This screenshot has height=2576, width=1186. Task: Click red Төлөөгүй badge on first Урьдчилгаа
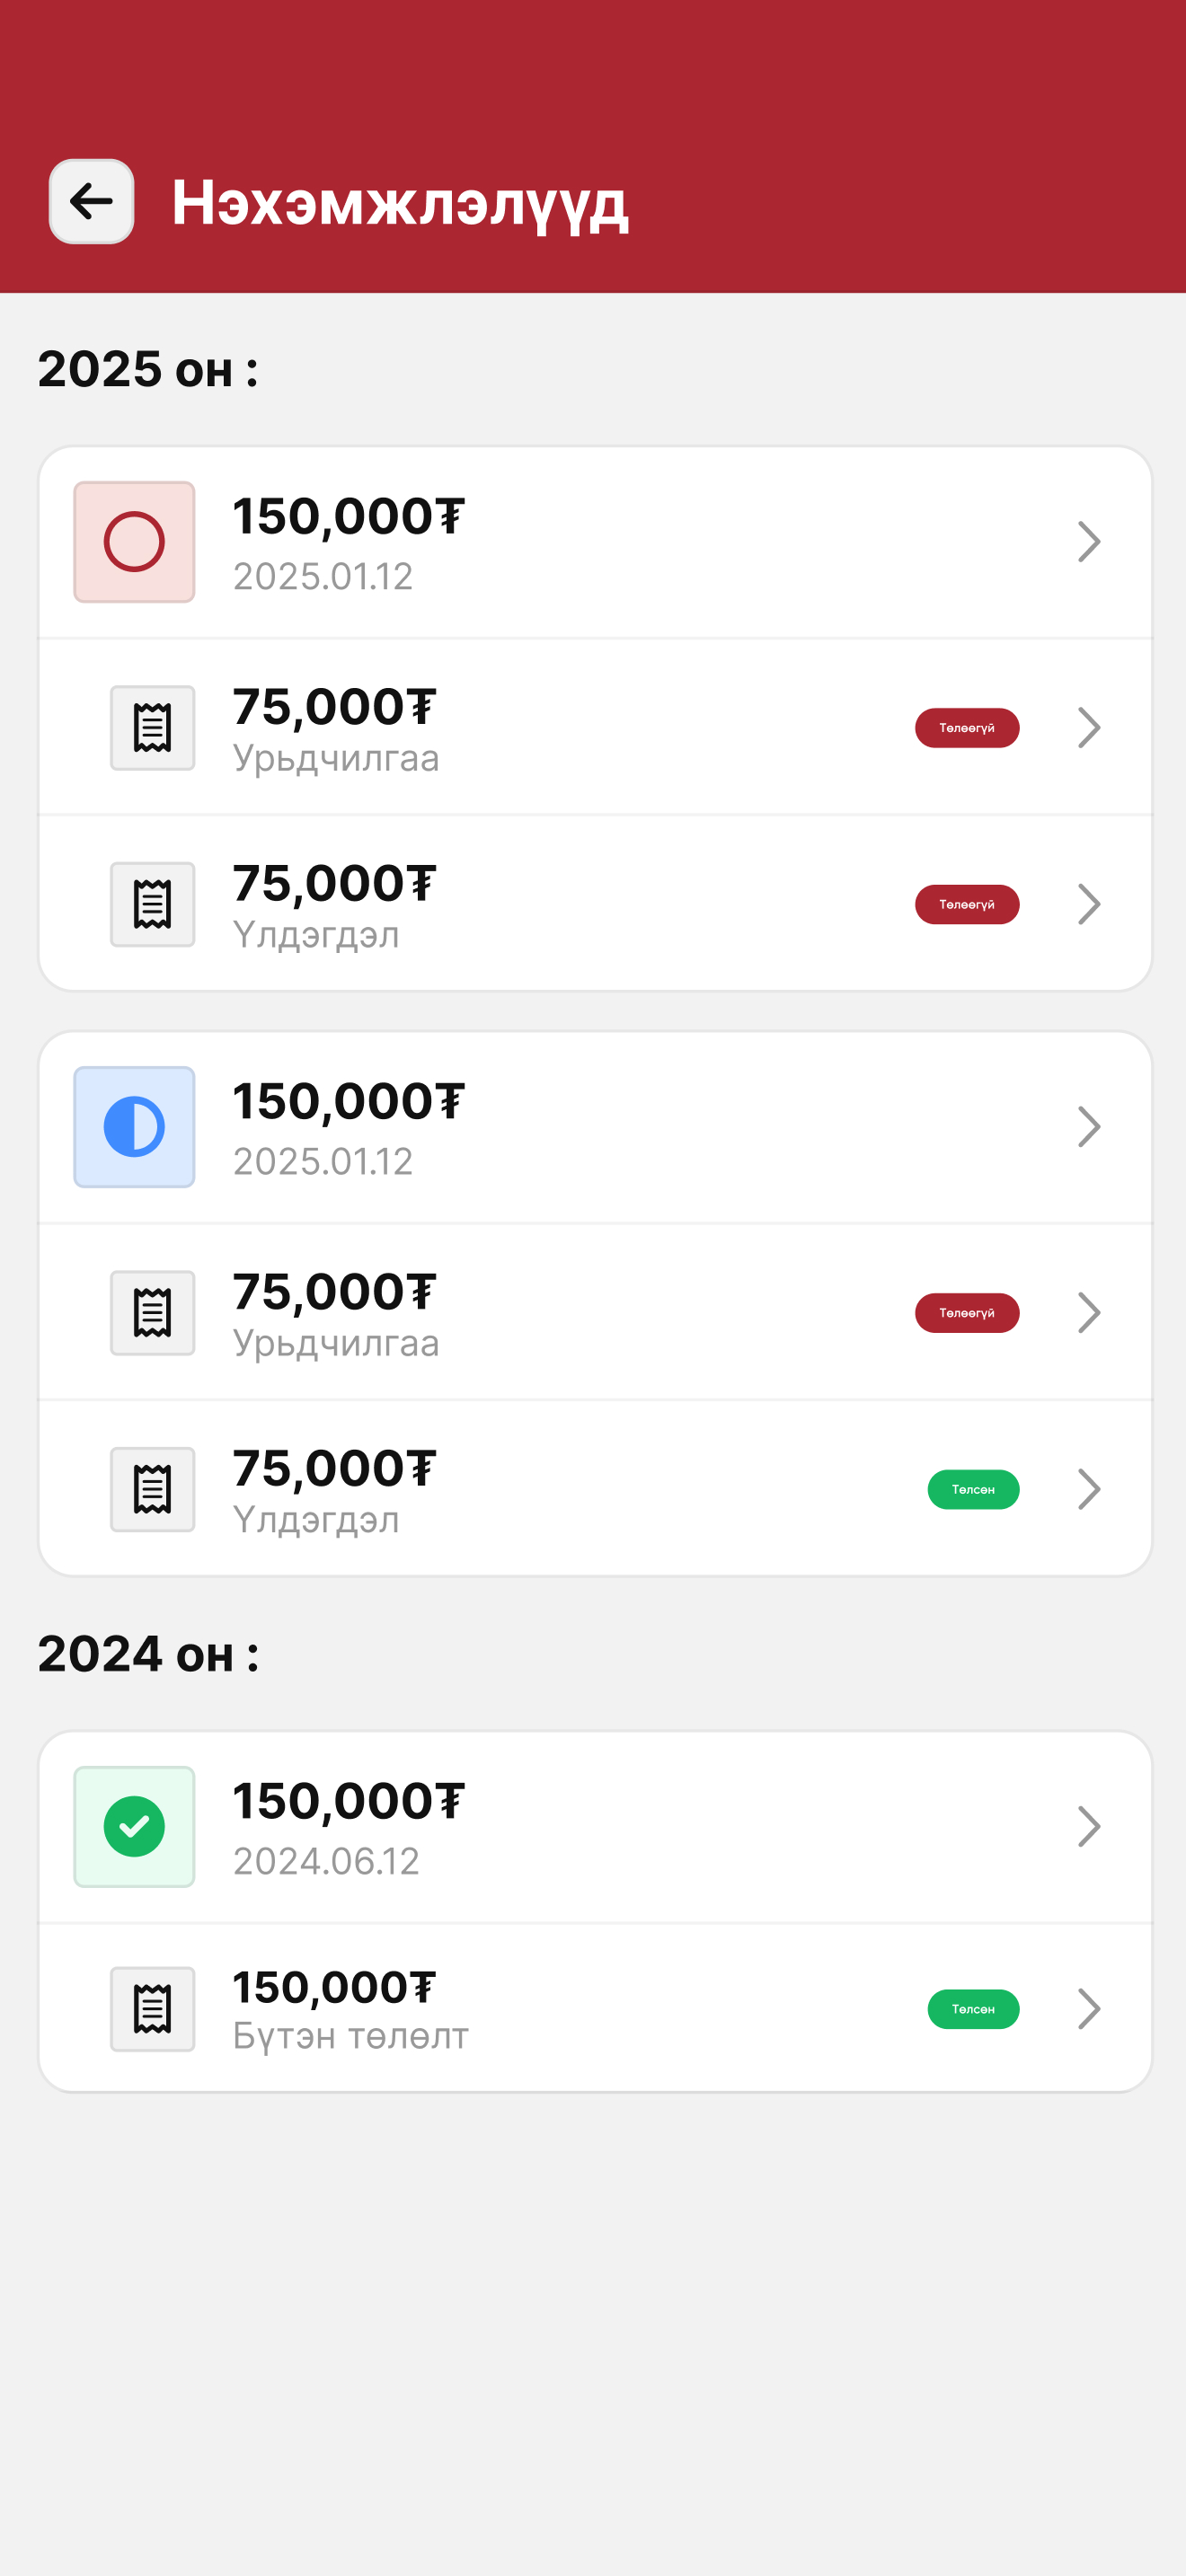pos(967,728)
